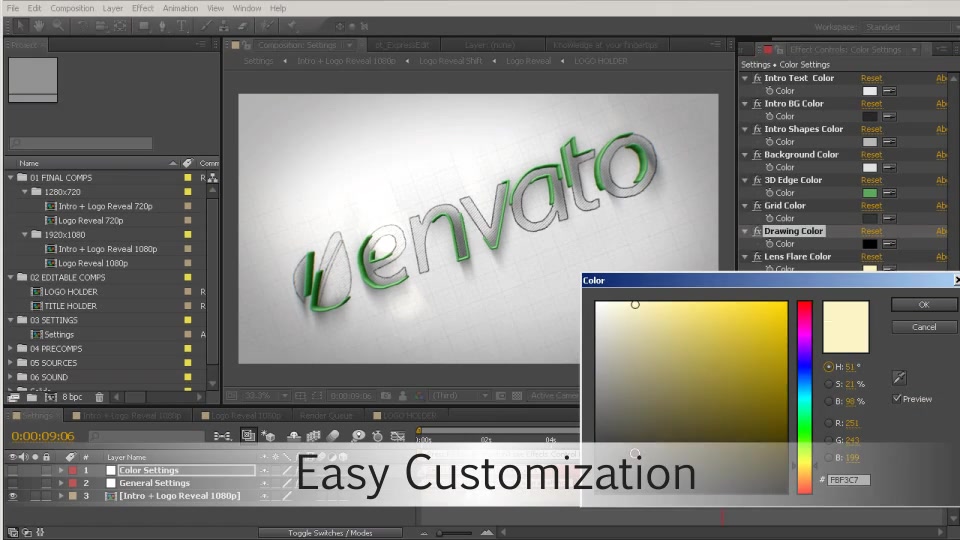
Task: Toggle Frame Blending in timeline
Action: (x=313, y=436)
